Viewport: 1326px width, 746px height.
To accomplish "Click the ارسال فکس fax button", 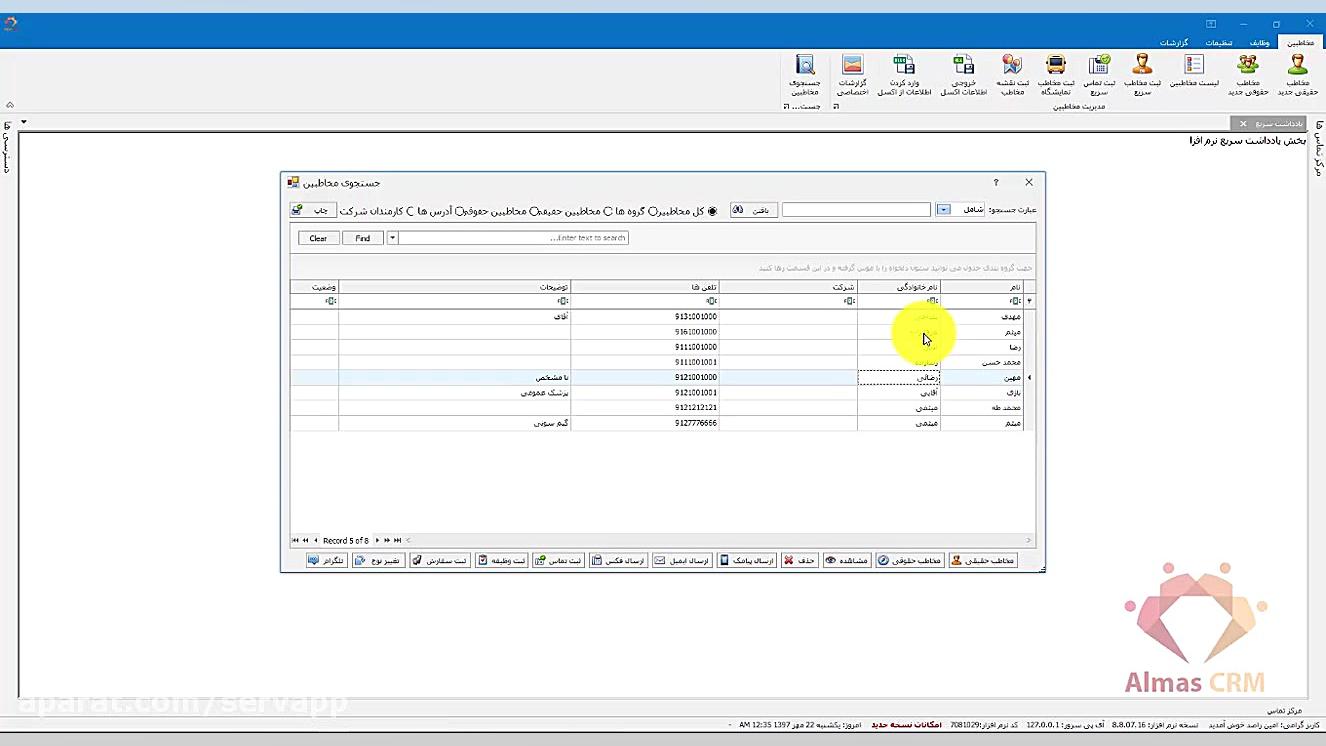I will 618,561.
